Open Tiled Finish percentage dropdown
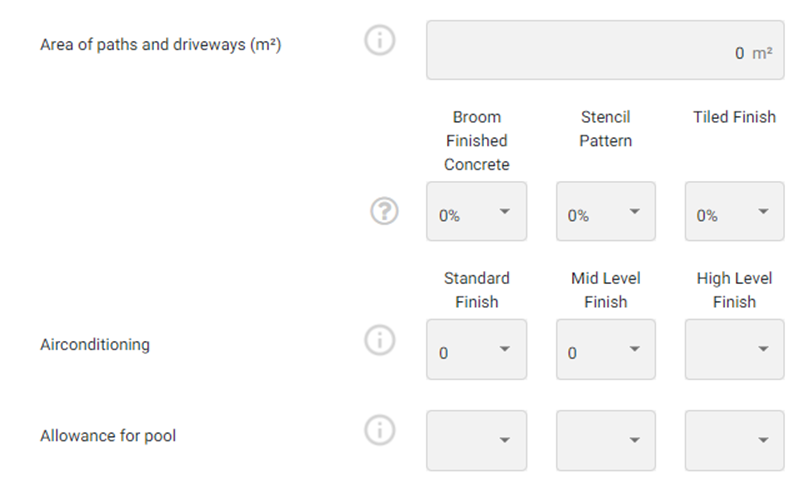811x495 pixels. click(734, 212)
